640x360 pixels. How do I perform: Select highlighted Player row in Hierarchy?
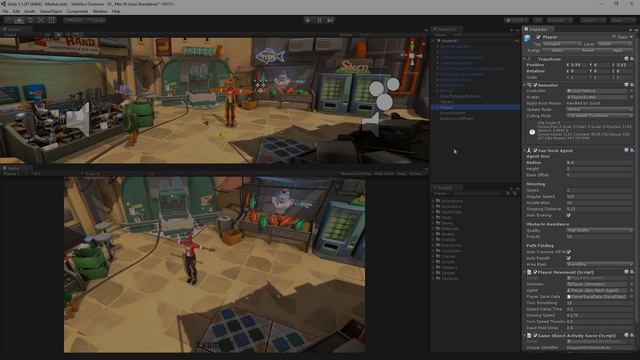point(476,107)
